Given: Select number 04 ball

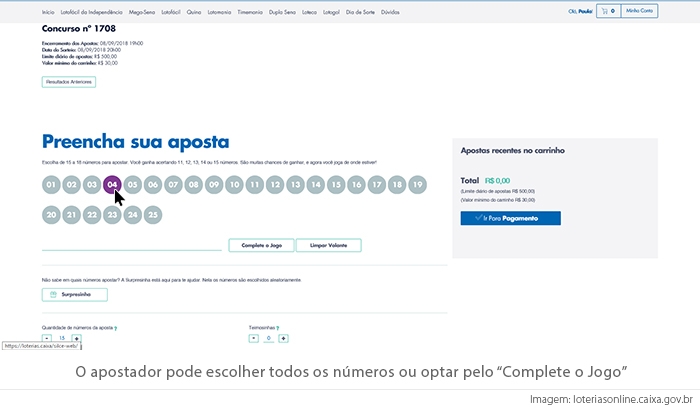Looking at the screenshot, I should click(112, 185).
